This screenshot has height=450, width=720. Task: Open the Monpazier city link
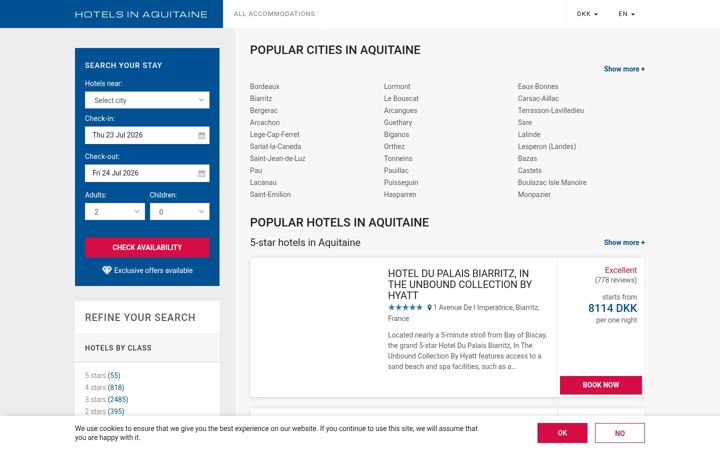pyautogui.click(x=534, y=194)
